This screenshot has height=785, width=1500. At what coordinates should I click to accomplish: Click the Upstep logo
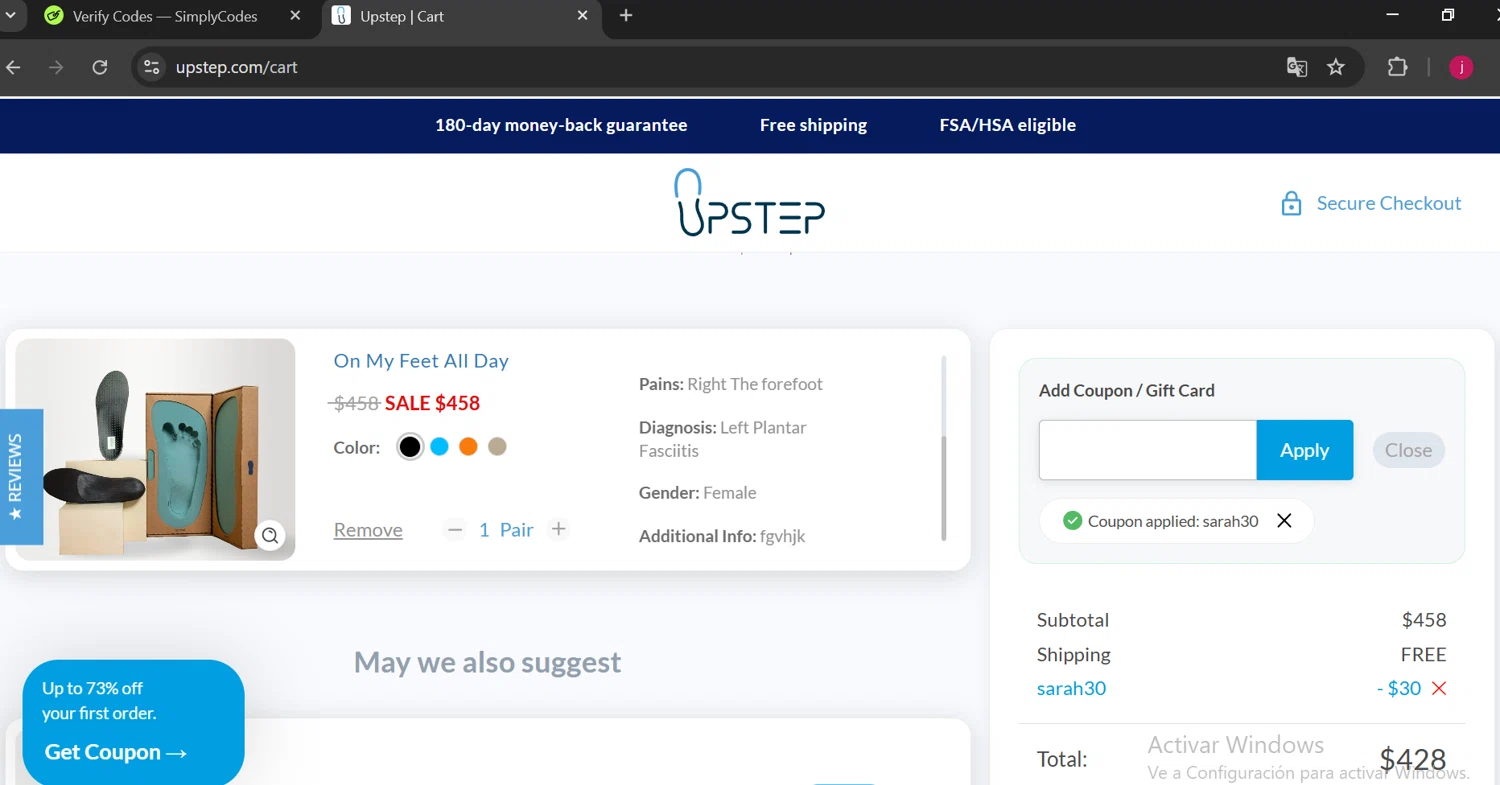click(x=749, y=202)
